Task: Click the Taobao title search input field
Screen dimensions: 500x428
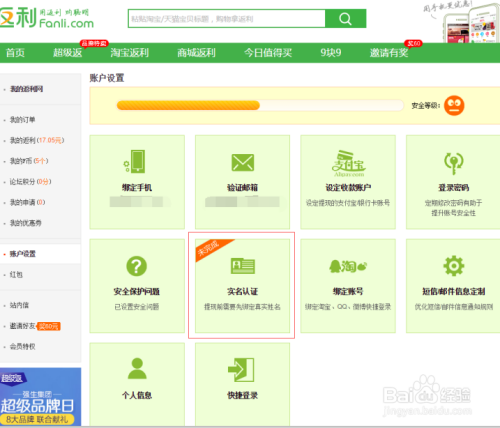Action: [227, 18]
